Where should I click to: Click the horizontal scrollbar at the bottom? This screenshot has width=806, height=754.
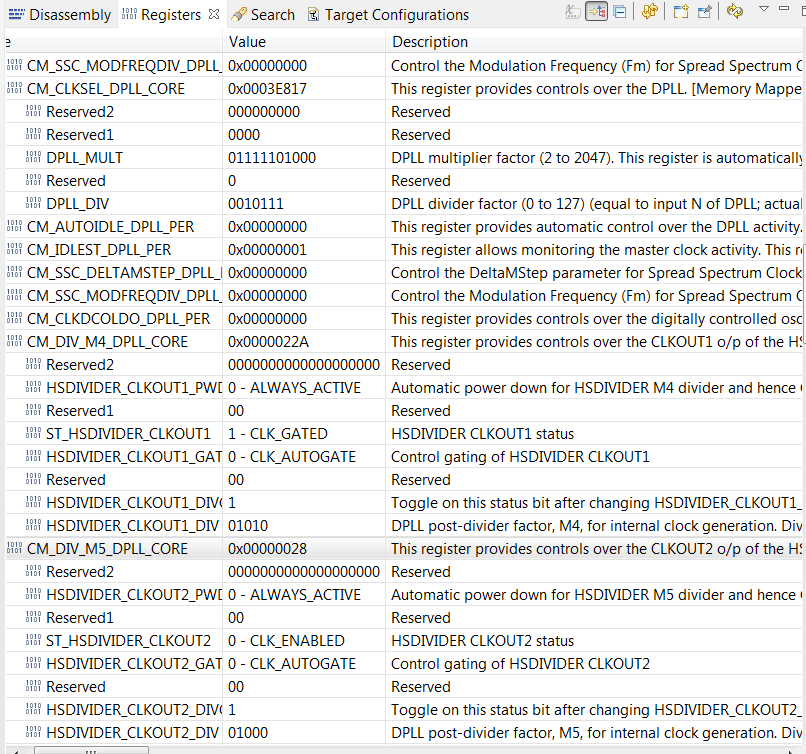click(90, 748)
